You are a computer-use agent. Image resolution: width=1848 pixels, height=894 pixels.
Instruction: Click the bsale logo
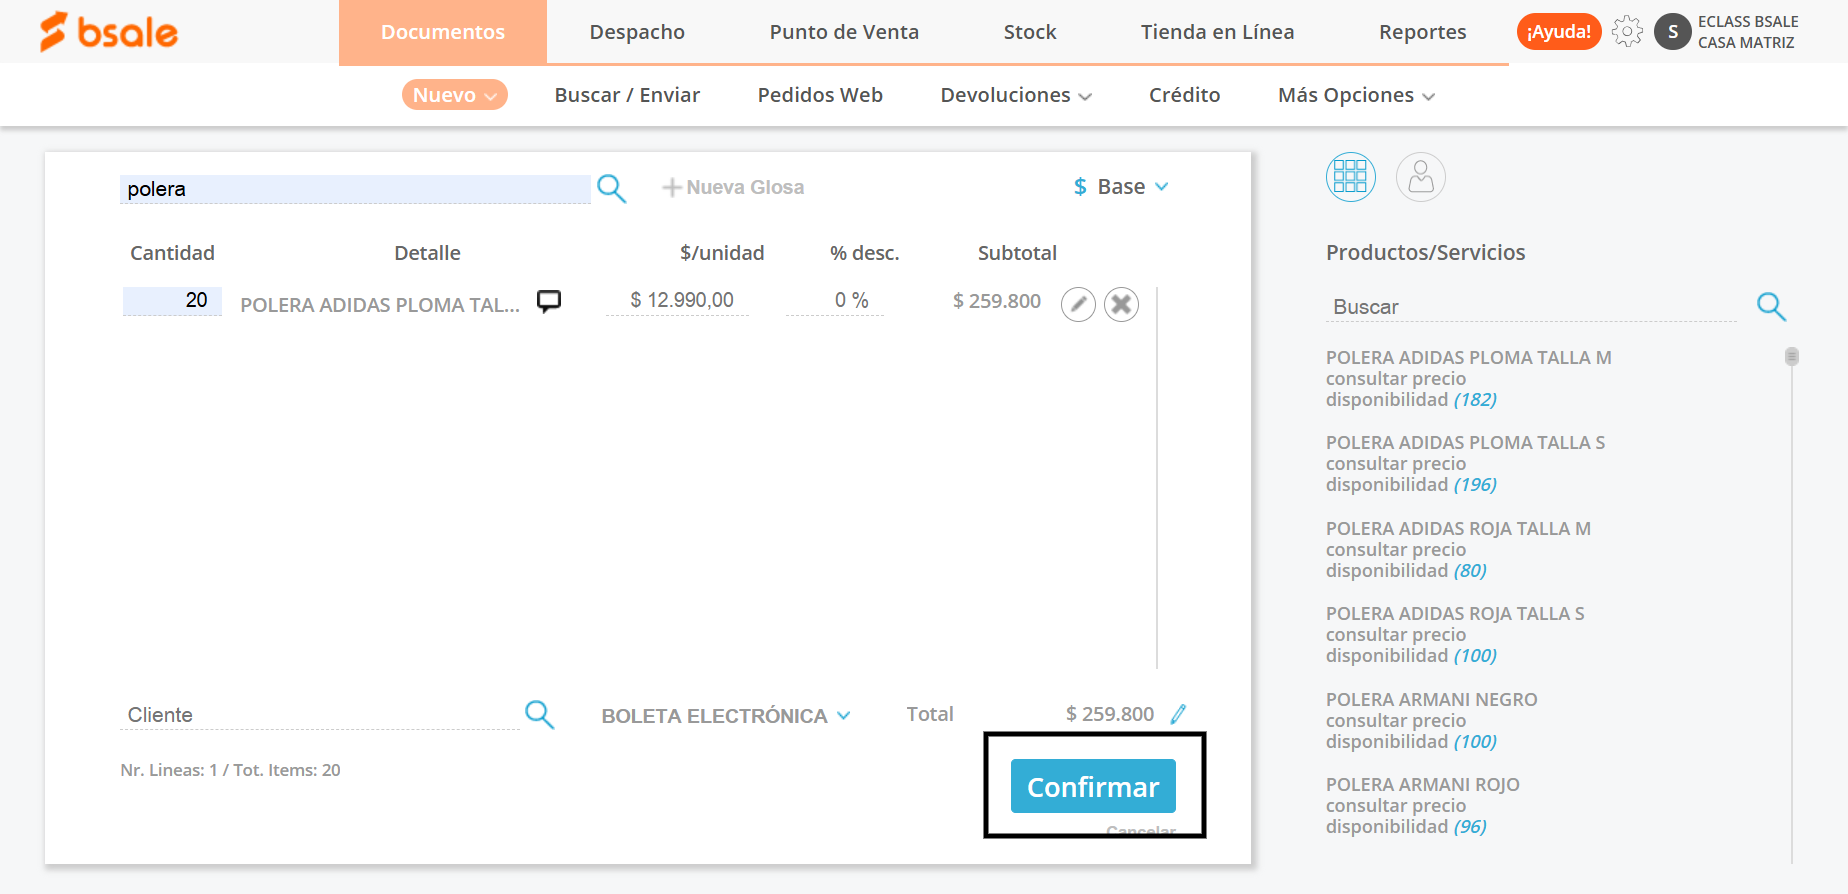[x=108, y=32]
